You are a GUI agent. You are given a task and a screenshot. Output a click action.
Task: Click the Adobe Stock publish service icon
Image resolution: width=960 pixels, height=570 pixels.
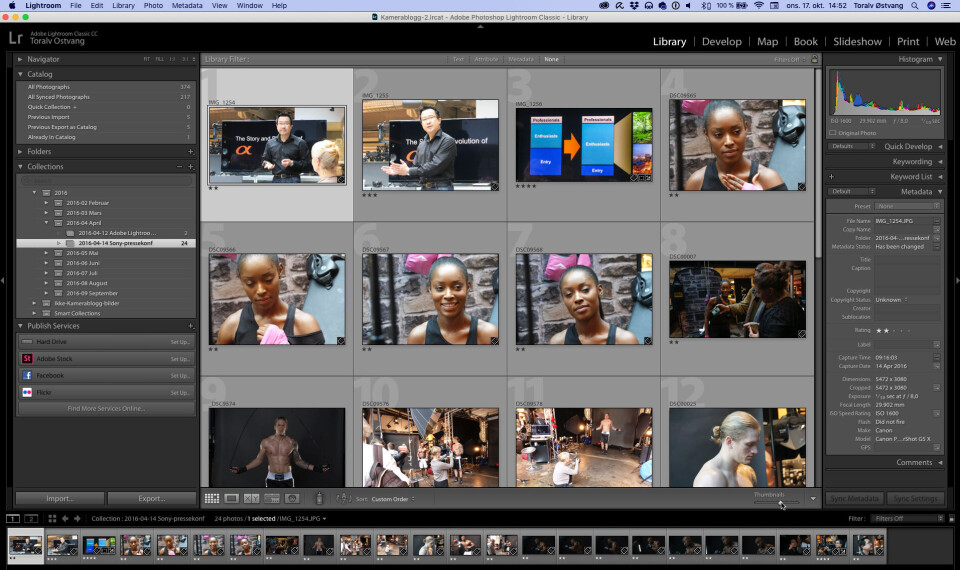click(x=27, y=359)
